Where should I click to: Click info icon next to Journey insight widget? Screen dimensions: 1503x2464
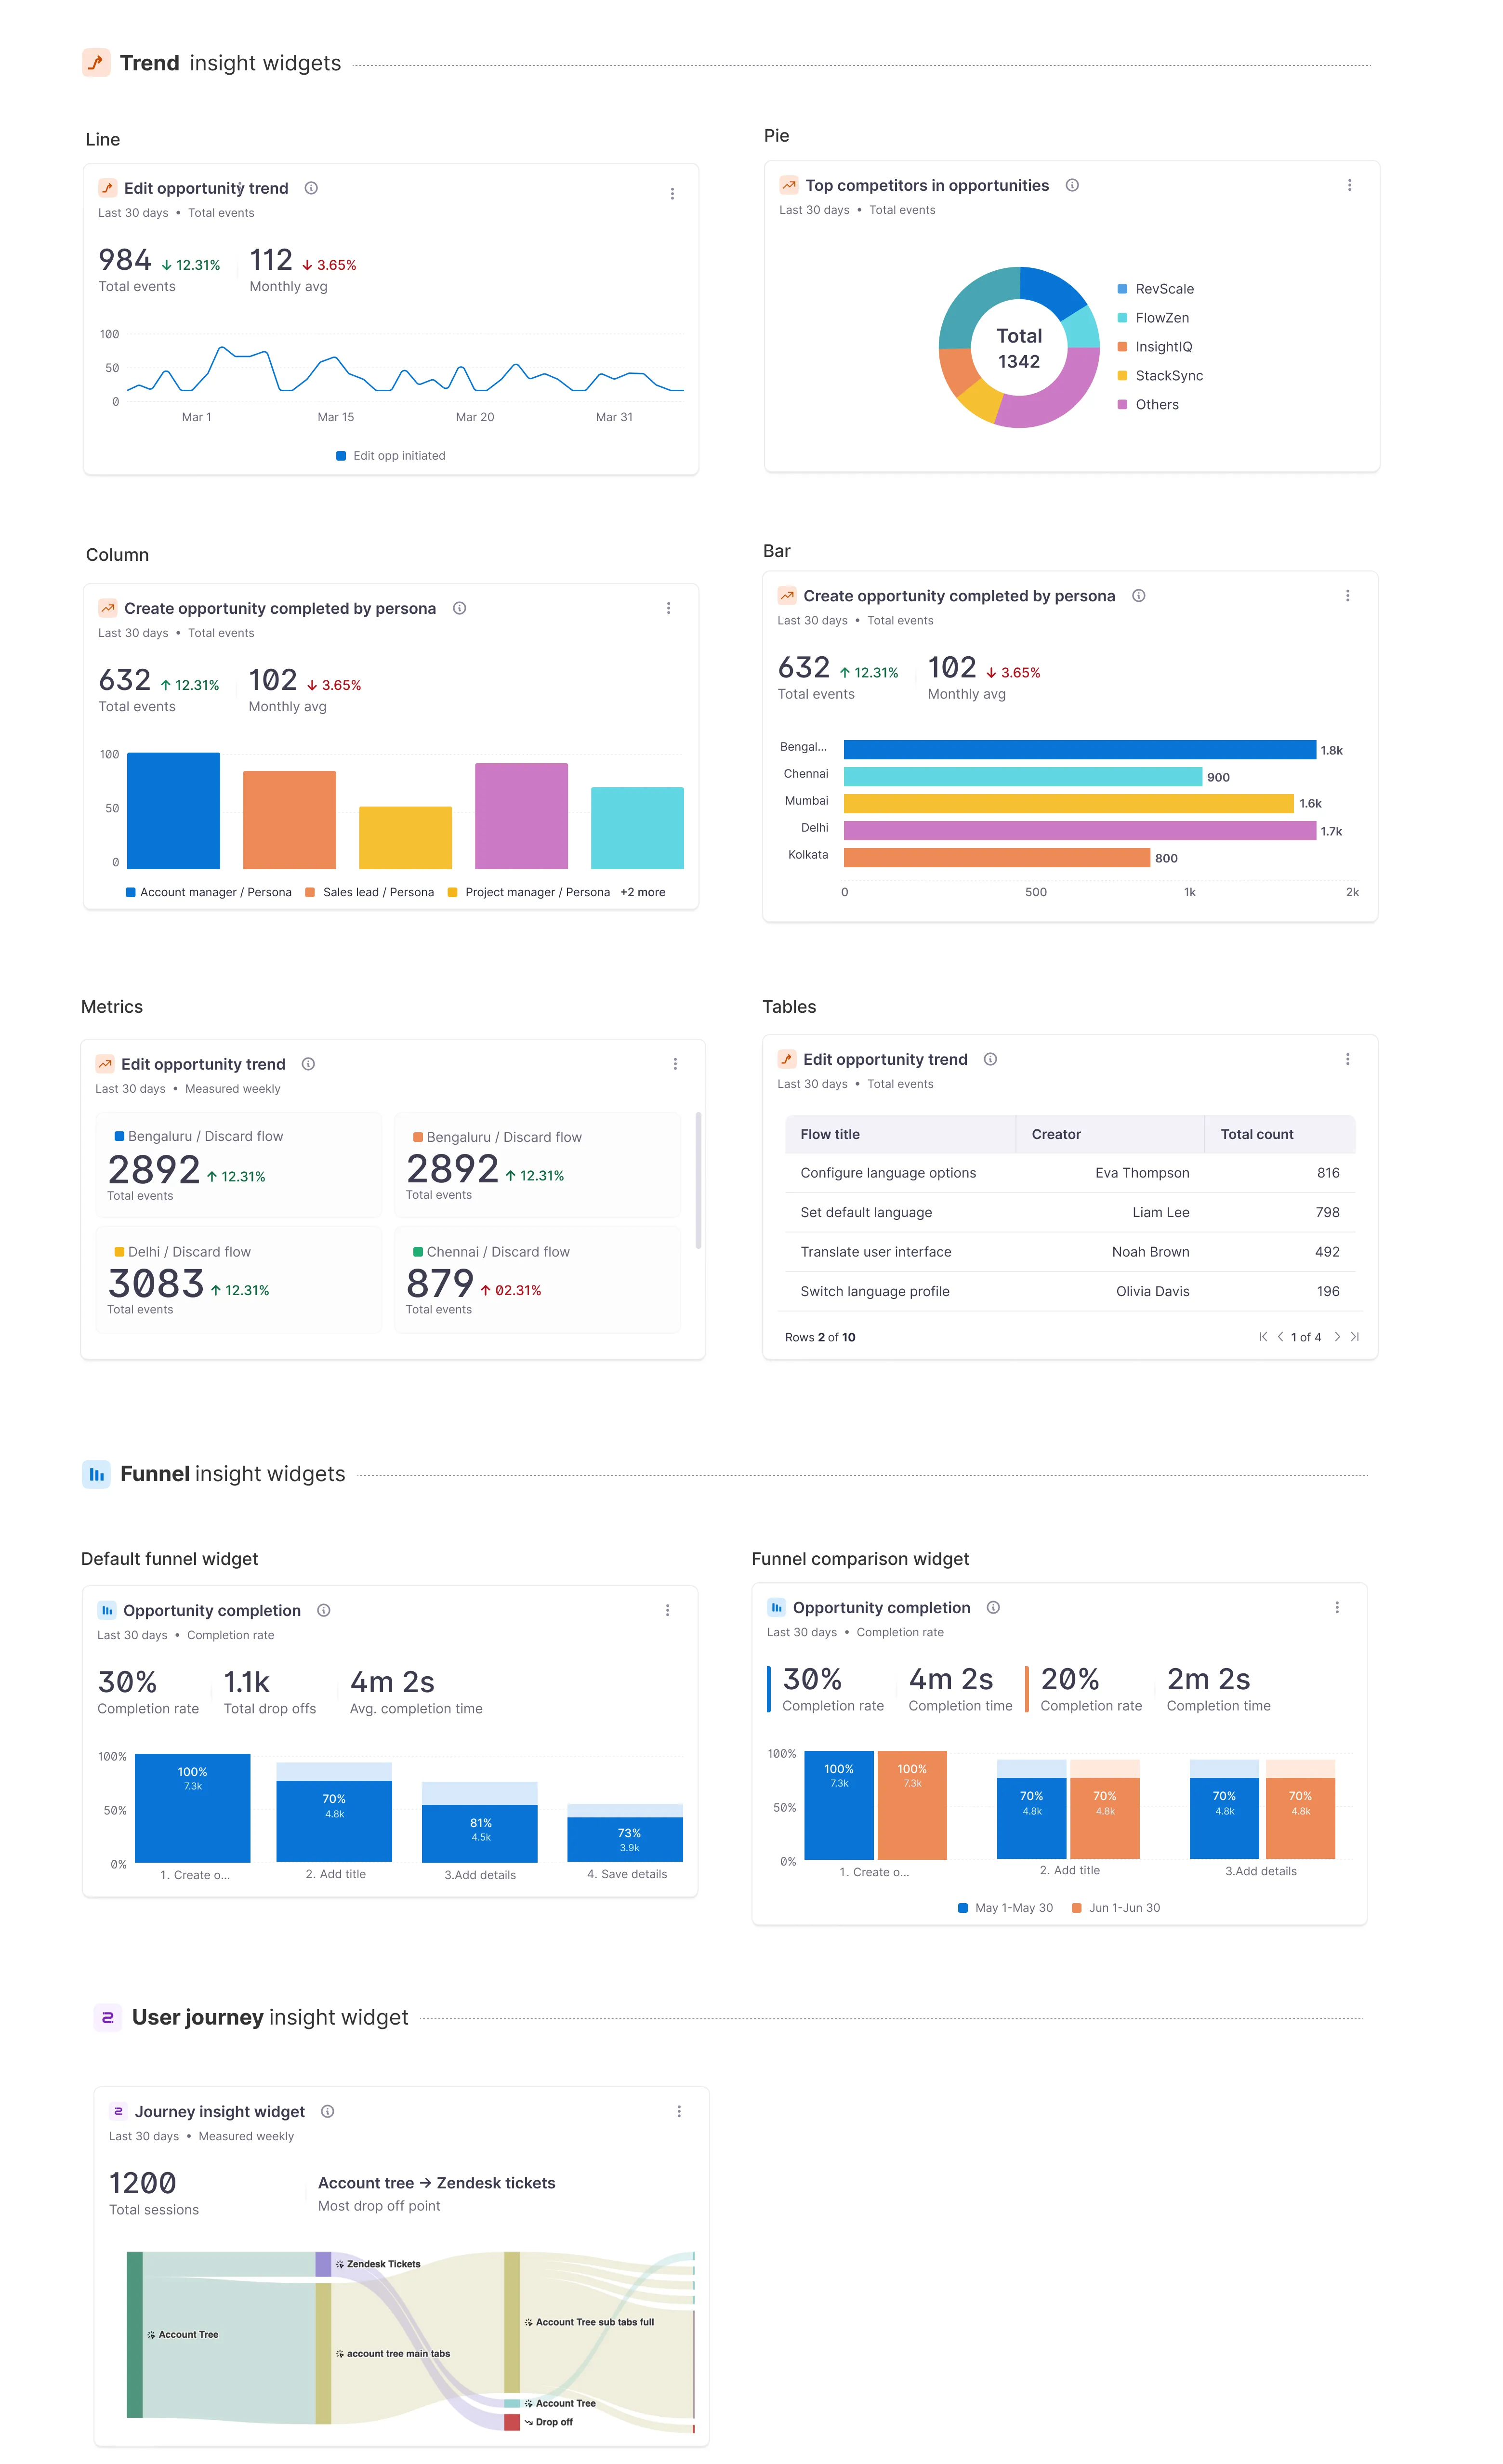[x=327, y=2111]
